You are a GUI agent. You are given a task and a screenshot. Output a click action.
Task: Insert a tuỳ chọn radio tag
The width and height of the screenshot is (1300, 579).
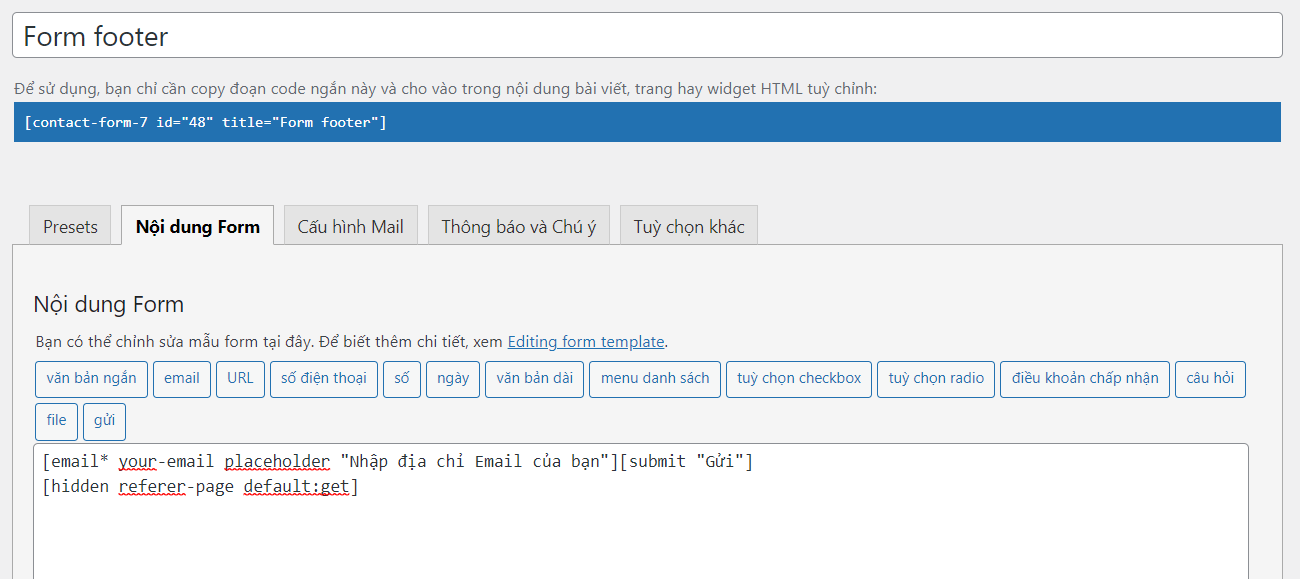coord(936,379)
